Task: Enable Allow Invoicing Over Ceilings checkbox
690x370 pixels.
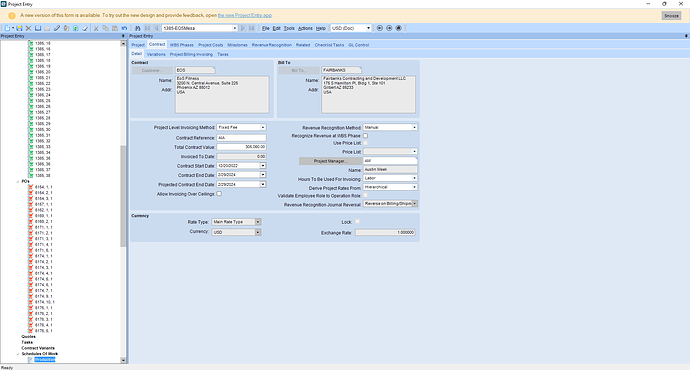Action: pyautogui.click(x=219, y=194)
